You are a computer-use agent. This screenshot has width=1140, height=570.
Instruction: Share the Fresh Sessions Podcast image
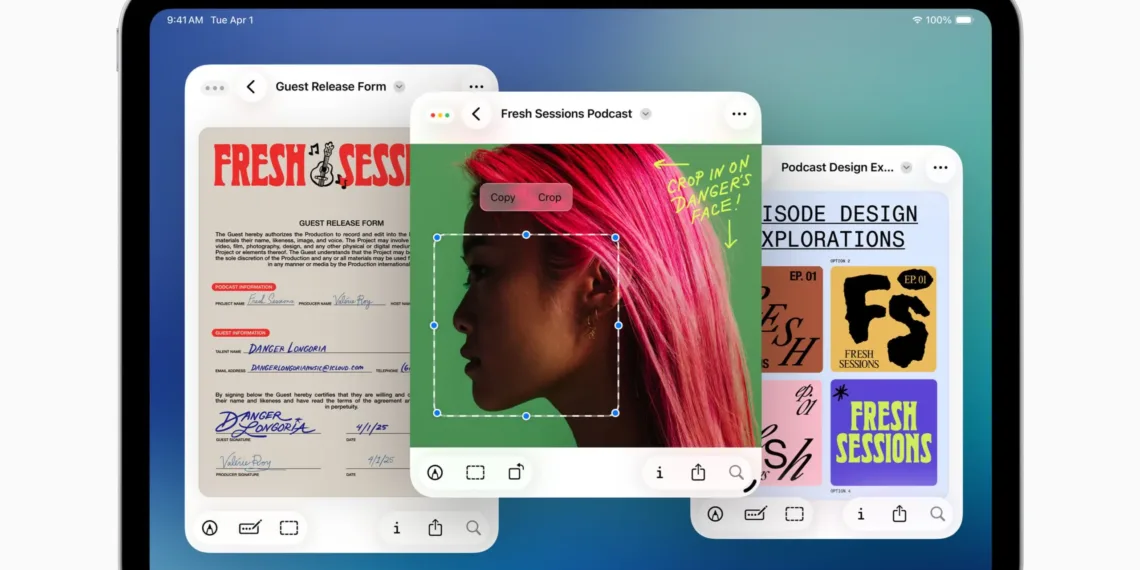(698, 472)
